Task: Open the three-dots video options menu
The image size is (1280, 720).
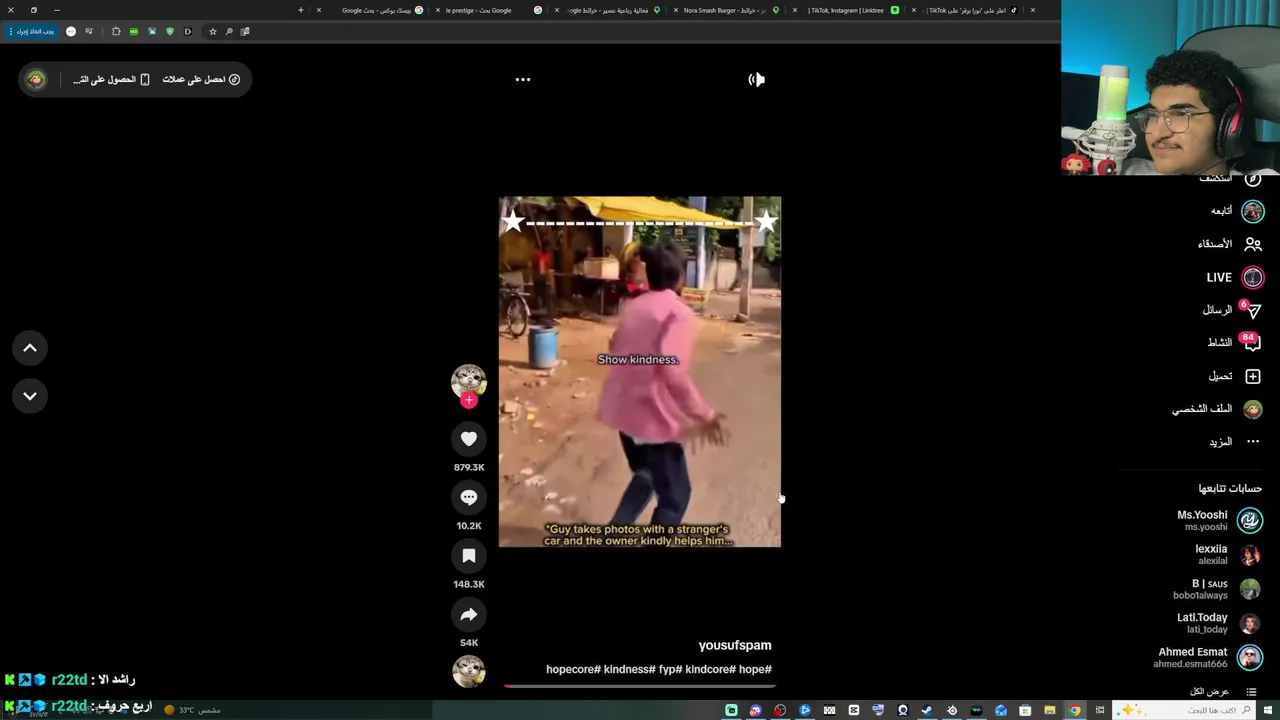Action: coord(522,79)
